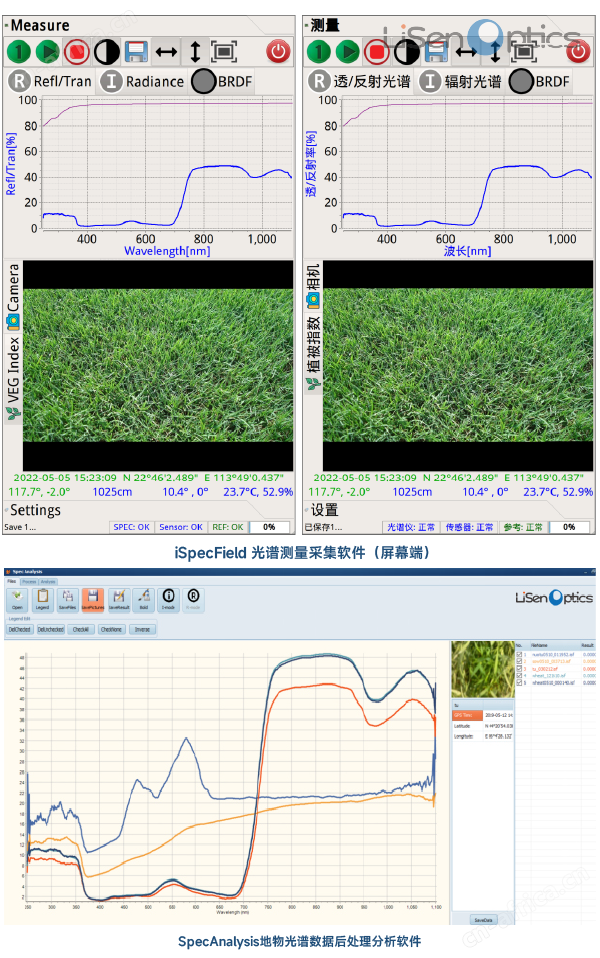The image size is (600, 958).
Task: Start continuous measurement in English Measure panel
Action: (x=48, y=52)
